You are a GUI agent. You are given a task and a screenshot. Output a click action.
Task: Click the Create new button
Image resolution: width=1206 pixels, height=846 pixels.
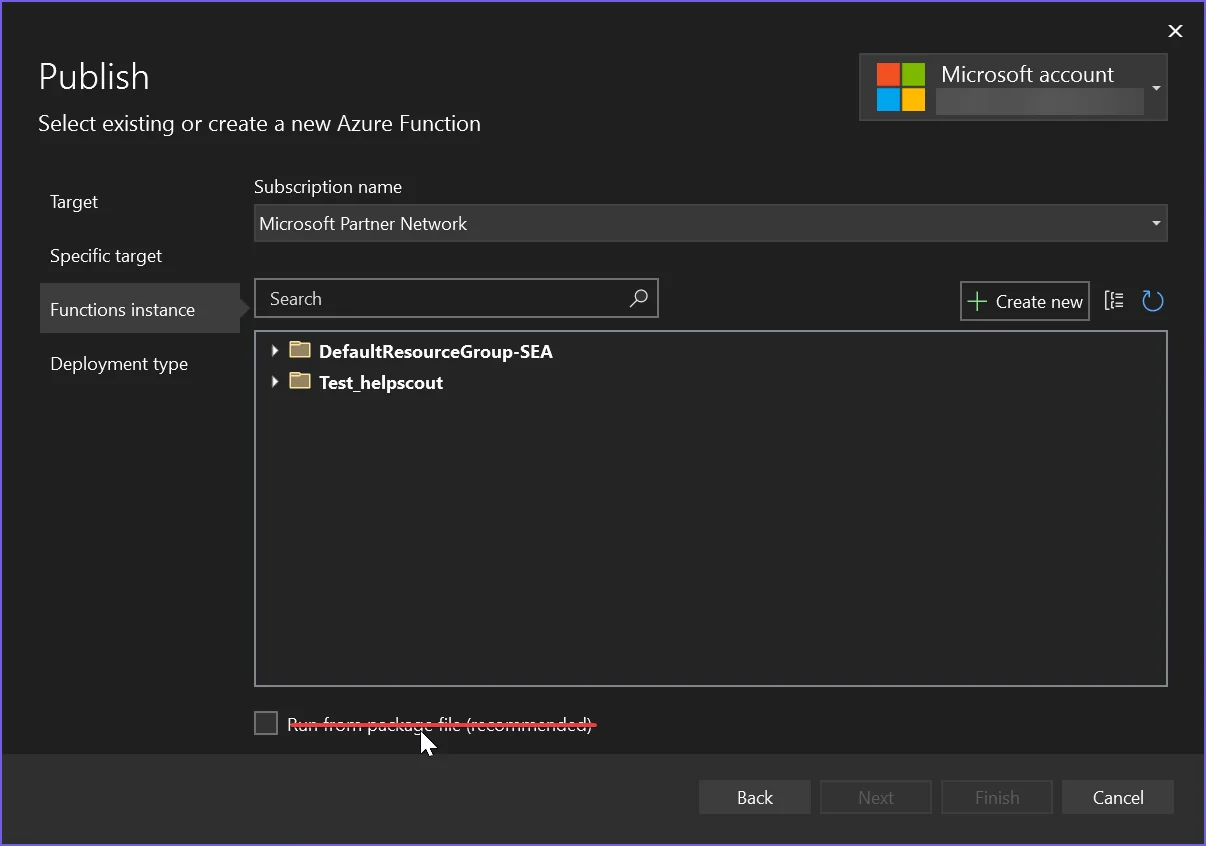1025,301
